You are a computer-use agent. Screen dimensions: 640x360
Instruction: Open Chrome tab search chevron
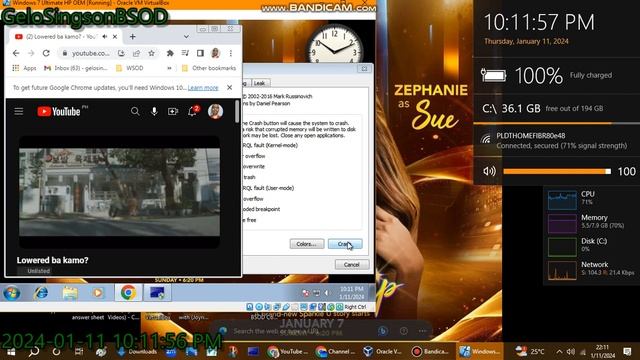[x=186, y=37]
